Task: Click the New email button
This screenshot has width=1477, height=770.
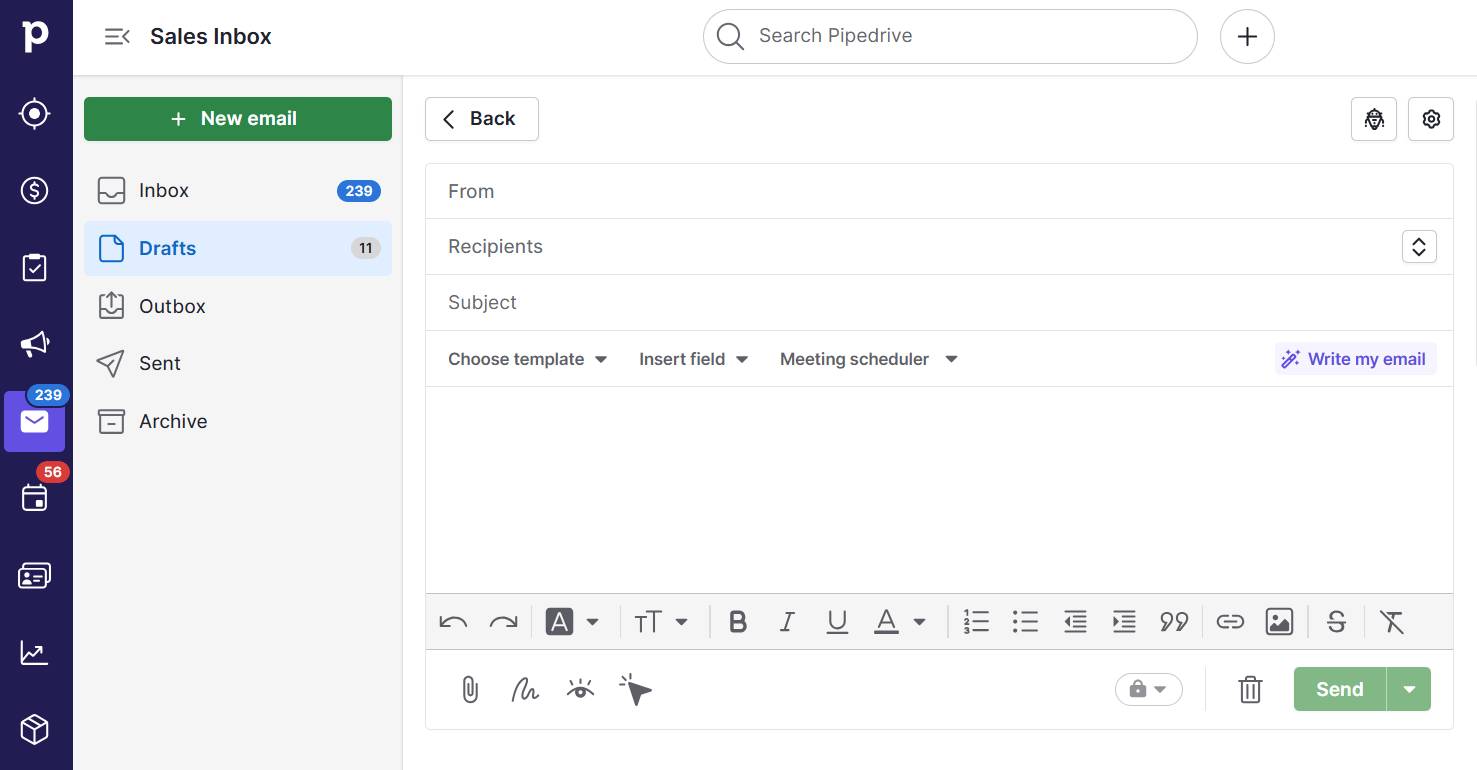Action: tap(237, 118)
